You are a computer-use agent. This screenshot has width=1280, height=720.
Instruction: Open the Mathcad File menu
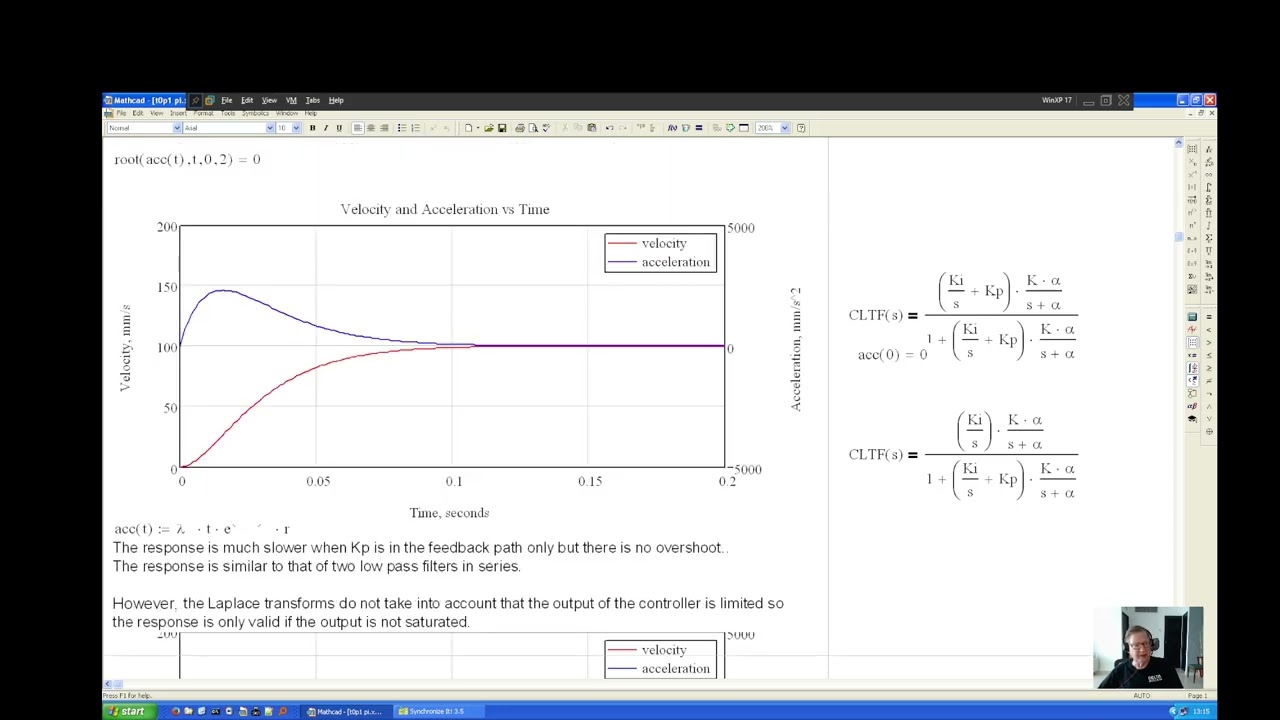tap(121, 113)
